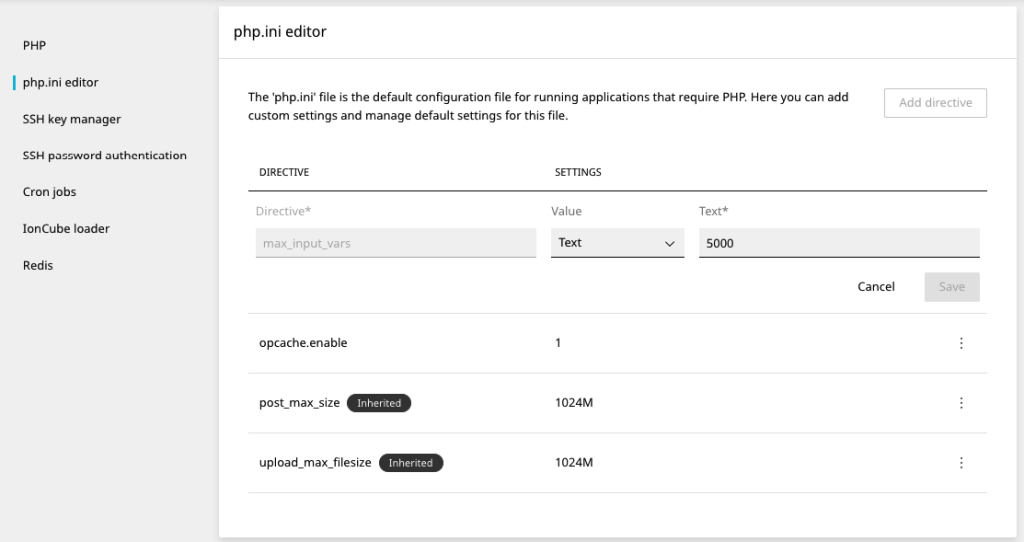Open options menu for opcache.enable row
This screenshot has height=542, width=1024.
point(961,343)
